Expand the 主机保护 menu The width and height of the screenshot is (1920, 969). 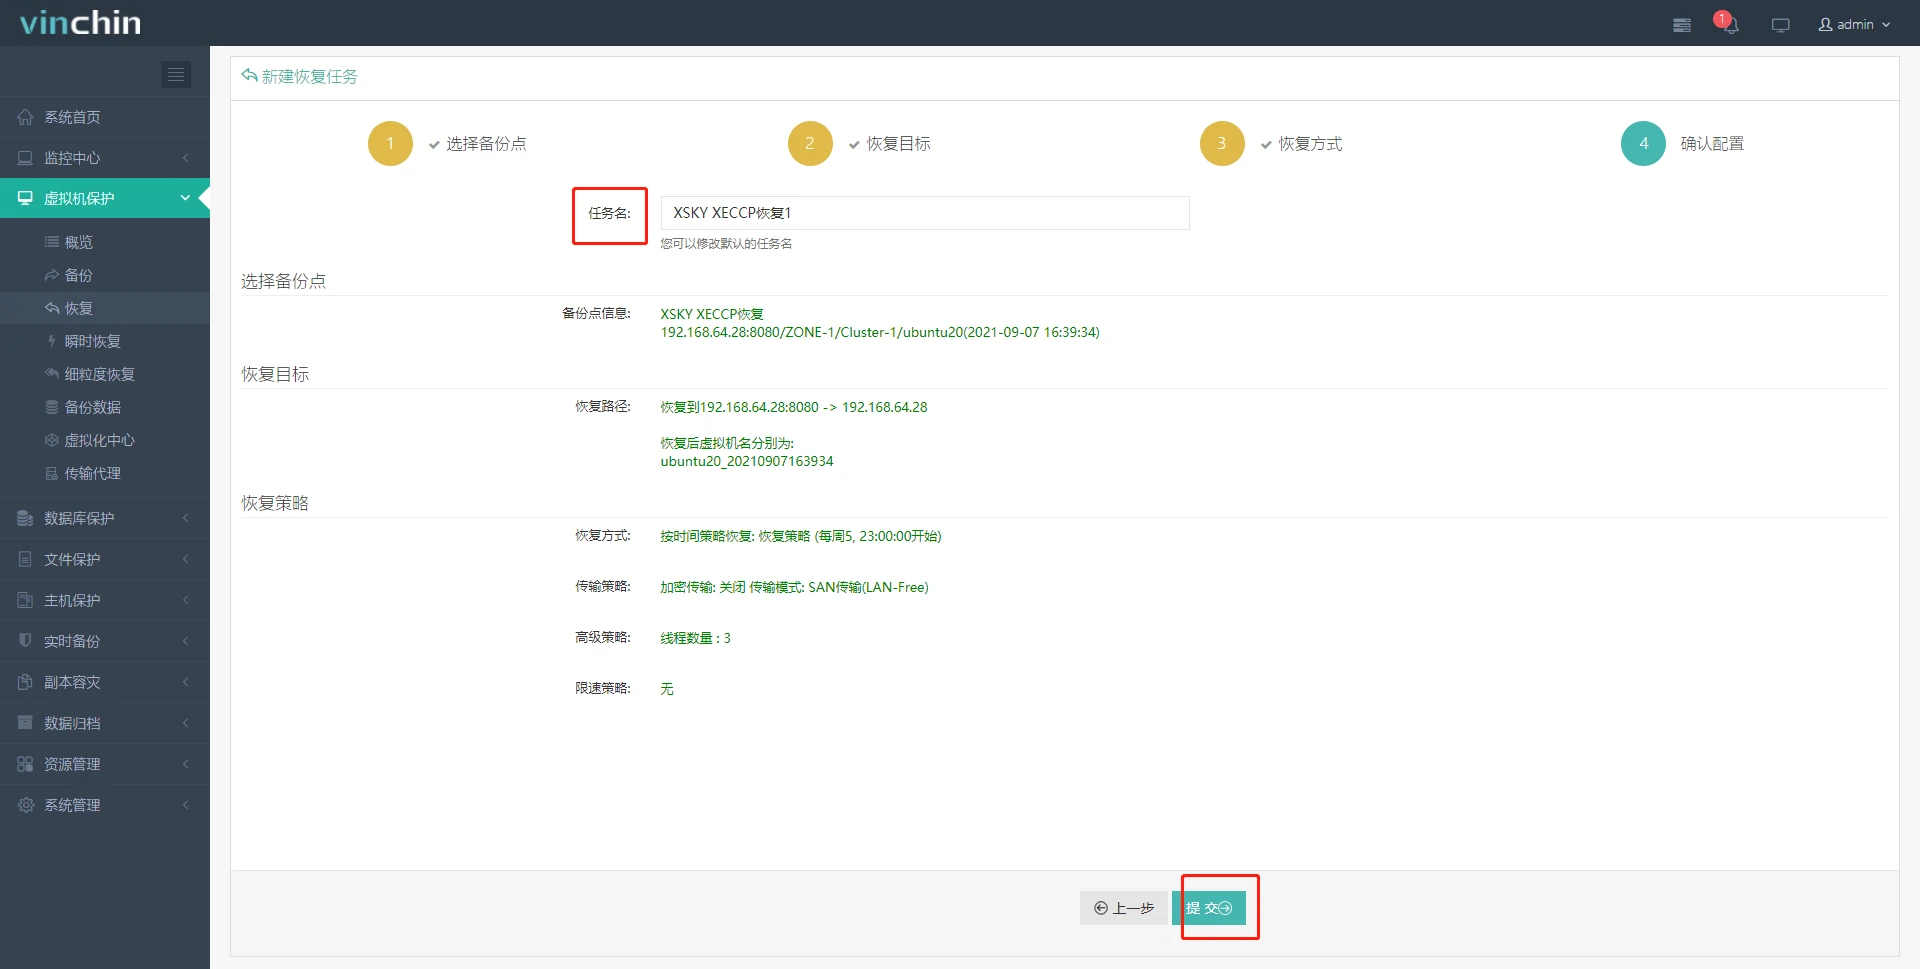[x=105, y=600]
